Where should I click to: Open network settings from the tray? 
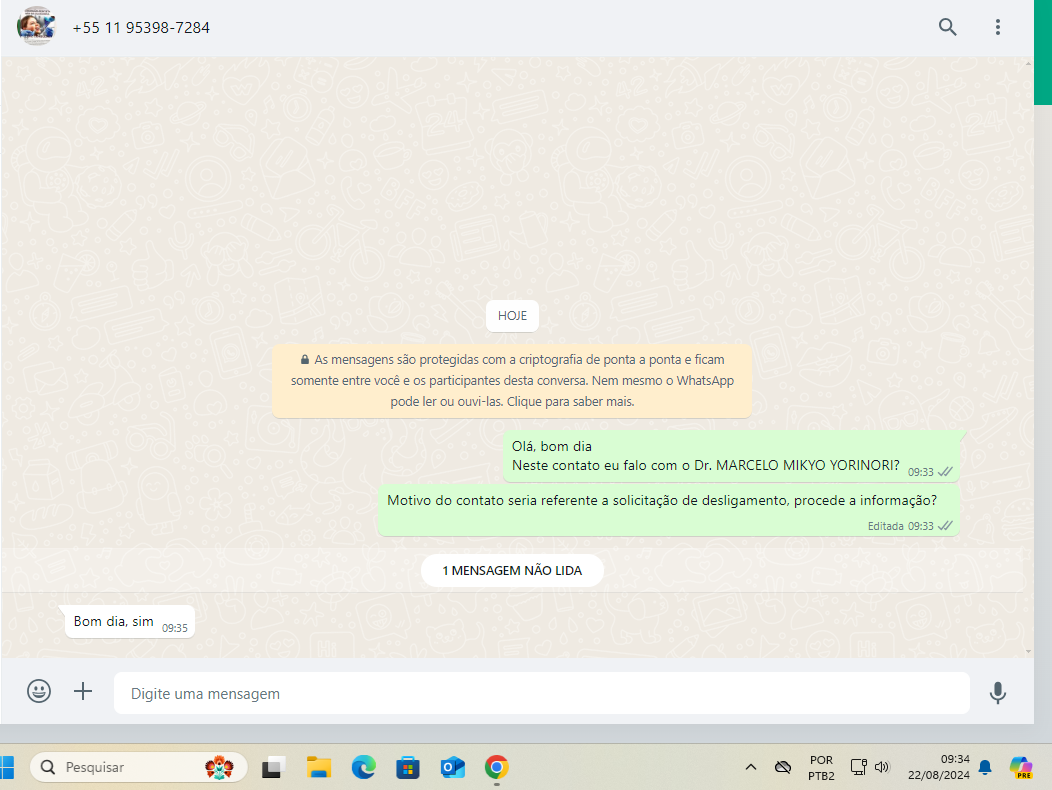(x=859, y=767)
